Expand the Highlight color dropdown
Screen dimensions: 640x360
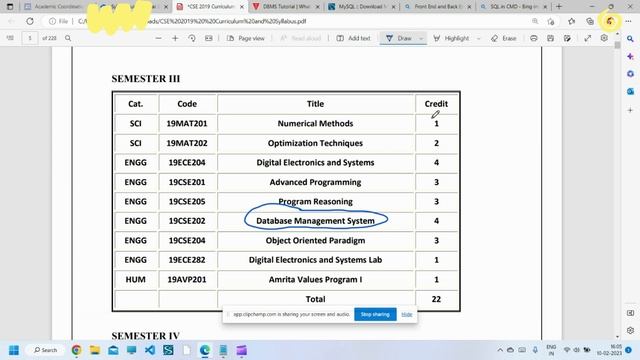(x=479, y=38)
